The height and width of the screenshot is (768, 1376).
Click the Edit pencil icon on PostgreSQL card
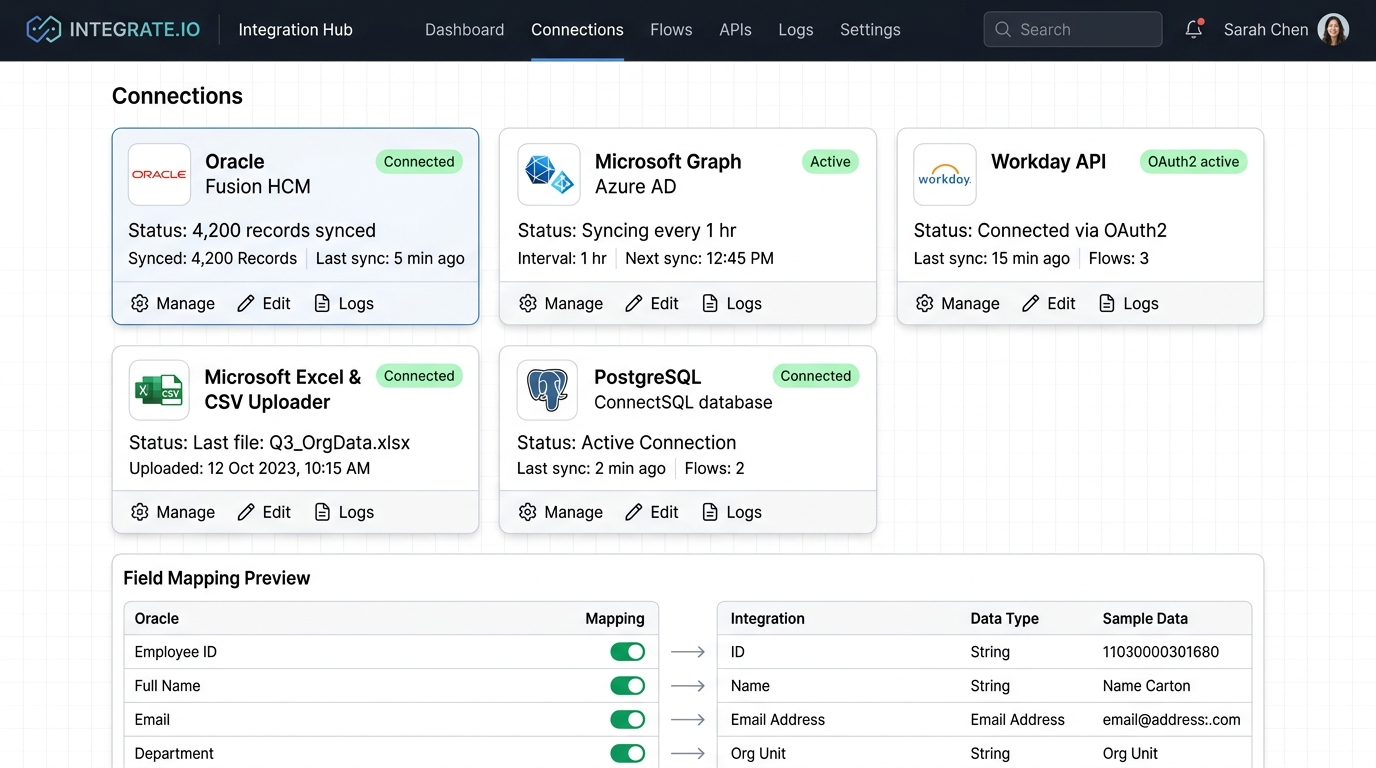(x=634, y=512)
